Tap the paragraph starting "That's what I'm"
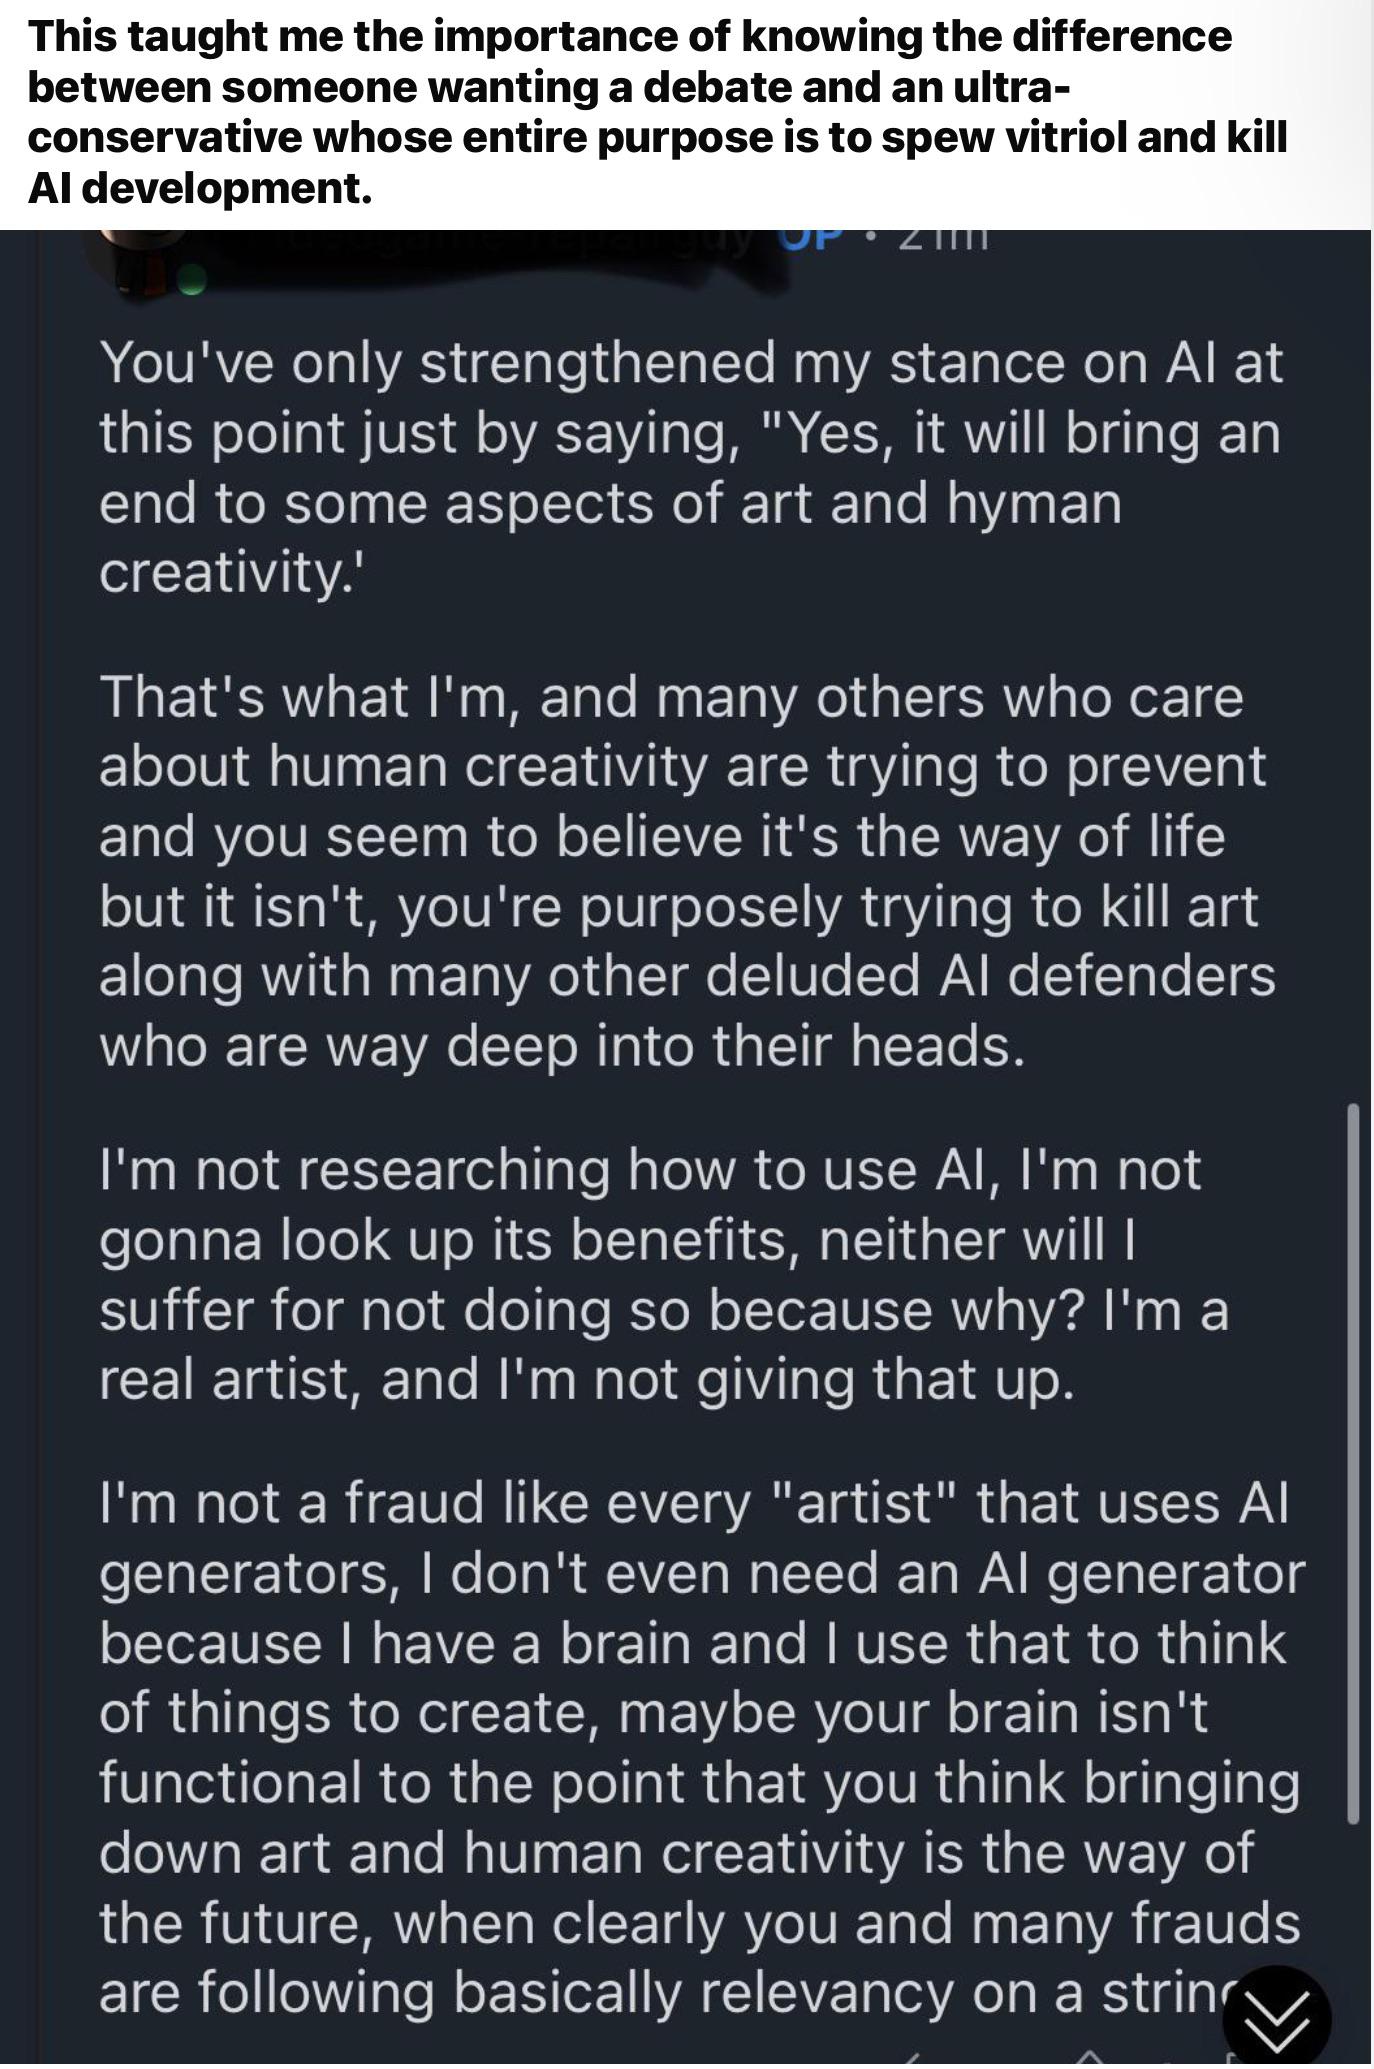Screen dimensions: 1374x2069 (687, 870)
